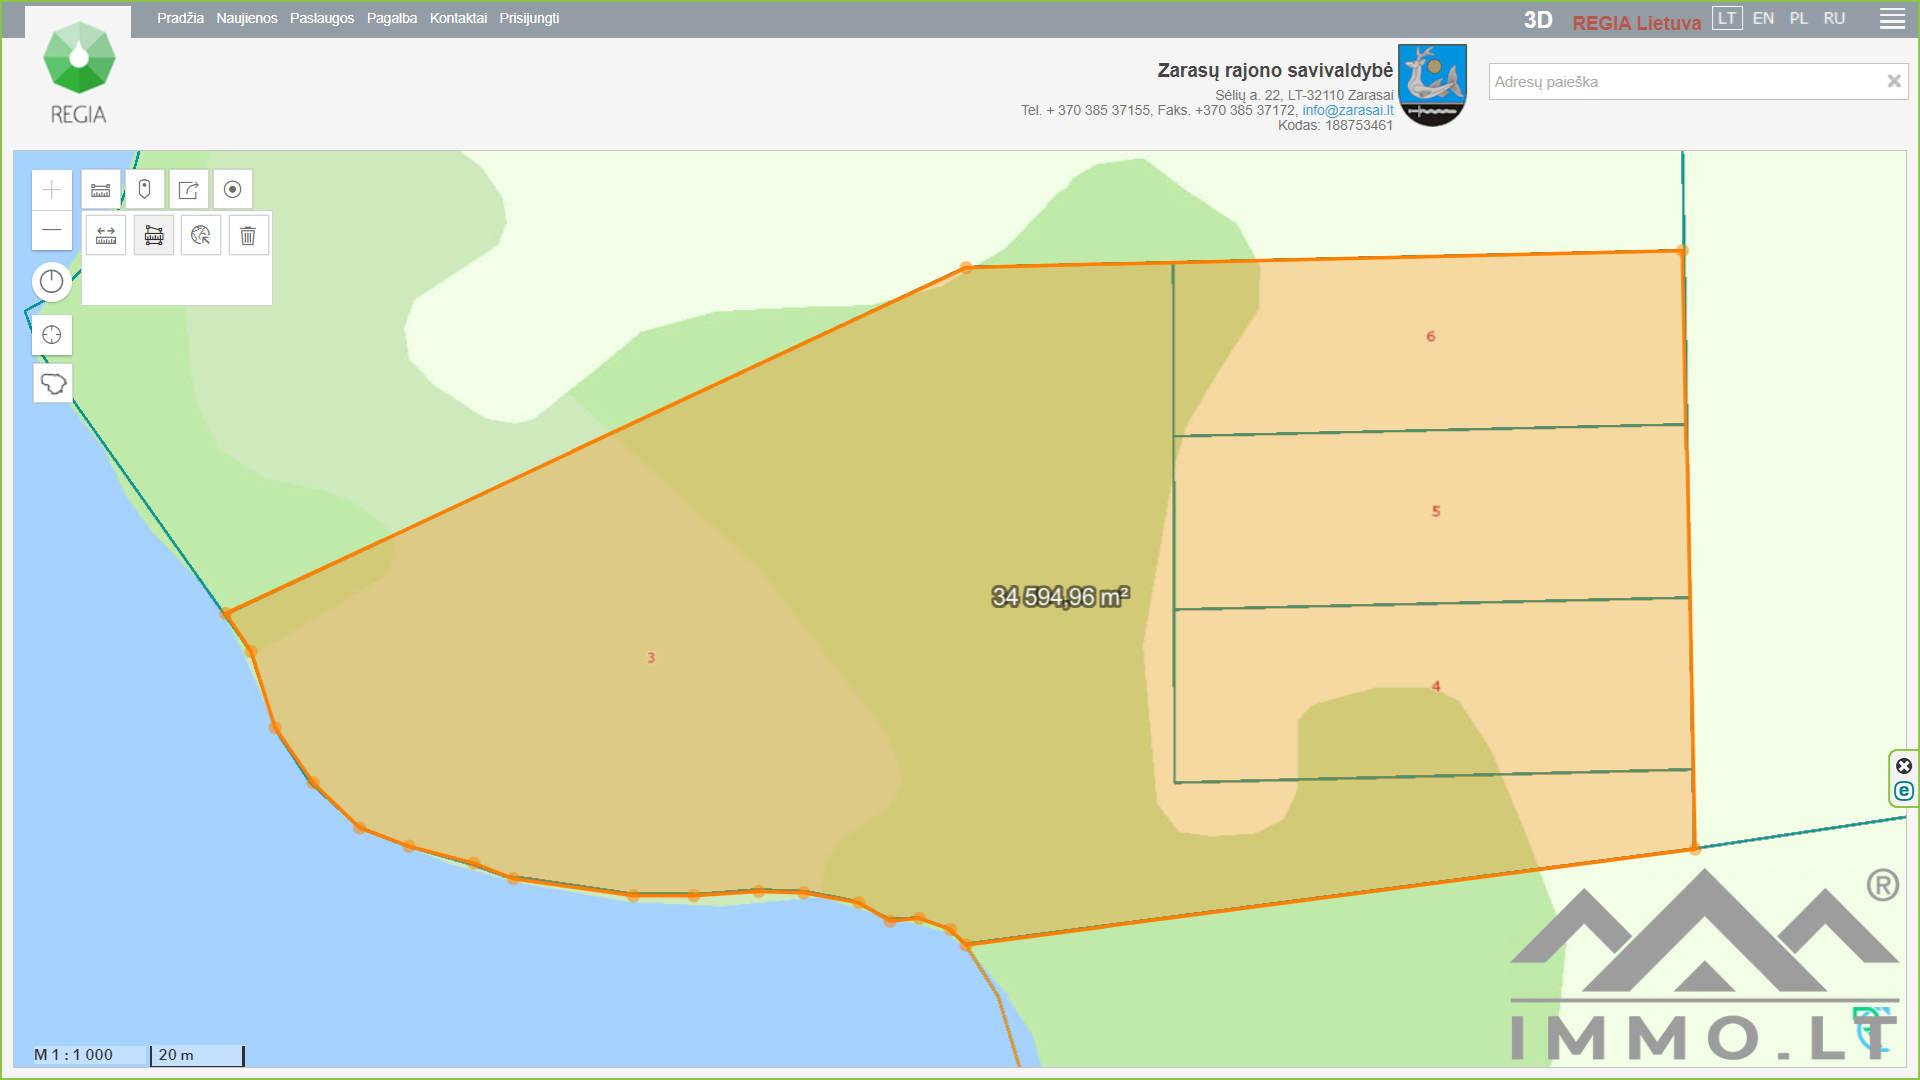This screenshot has width=1920, height=1080.
Task: Reset map rotation with compass button
Action: pos(52,282)
